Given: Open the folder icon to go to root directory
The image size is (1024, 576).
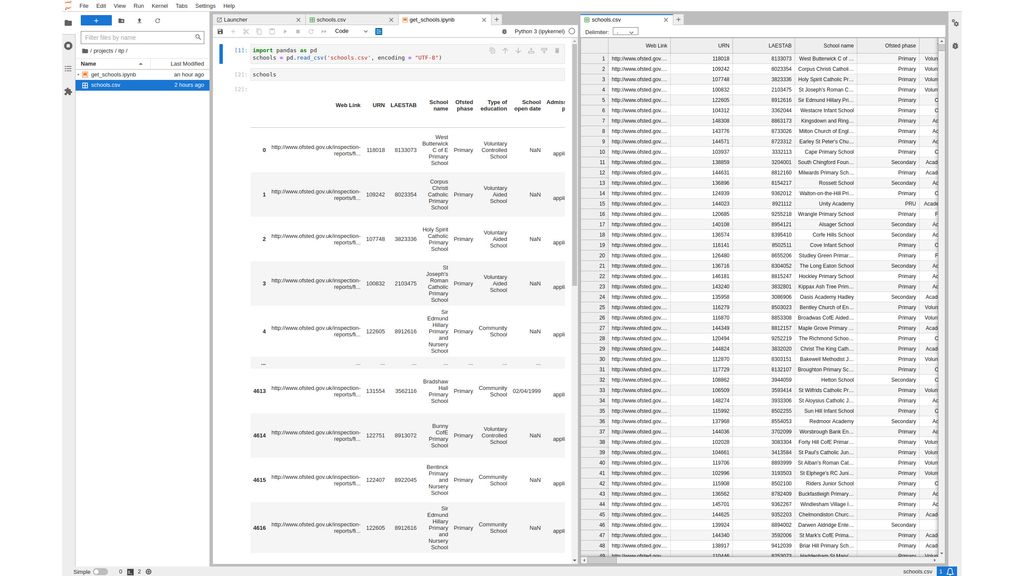Looking at the screenshot, I should pyautogui.click(x=85, y=50).
